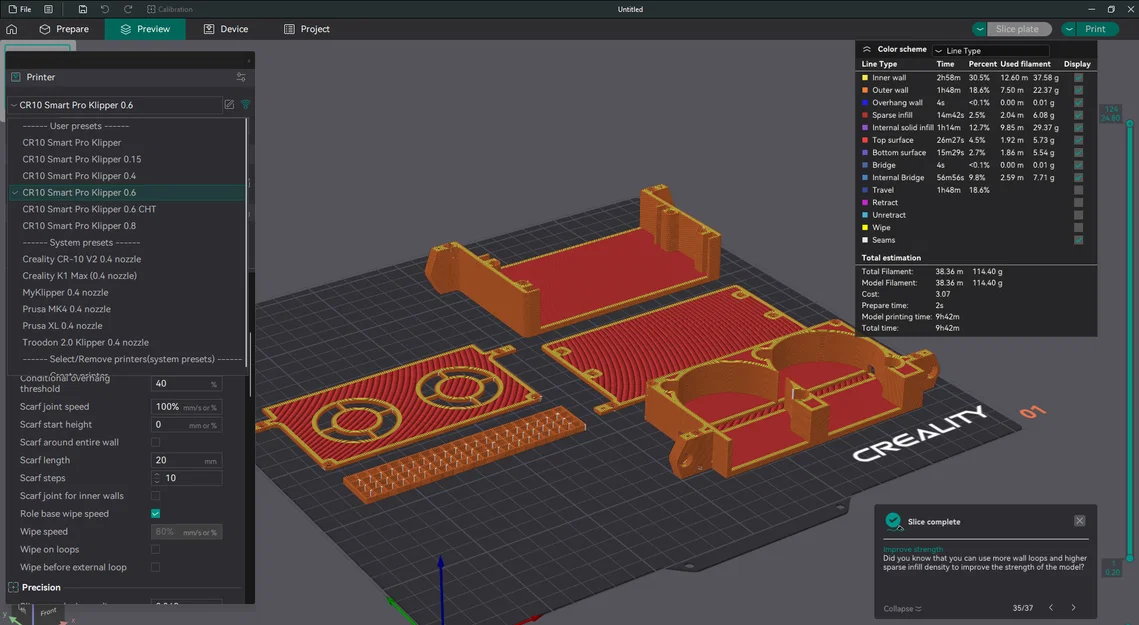The height and width of the screenshot is (625, 1139).
Task: Click the Home icon in the top toolbar
Action: pos(12,29)
